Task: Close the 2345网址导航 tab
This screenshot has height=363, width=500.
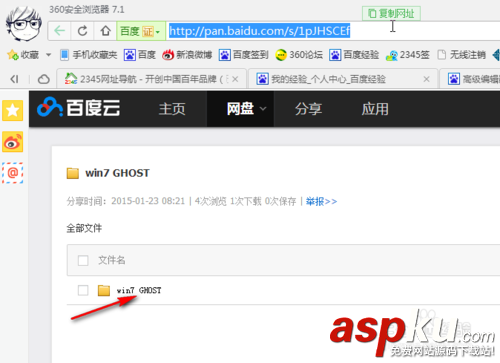Action: click(235, 79)
